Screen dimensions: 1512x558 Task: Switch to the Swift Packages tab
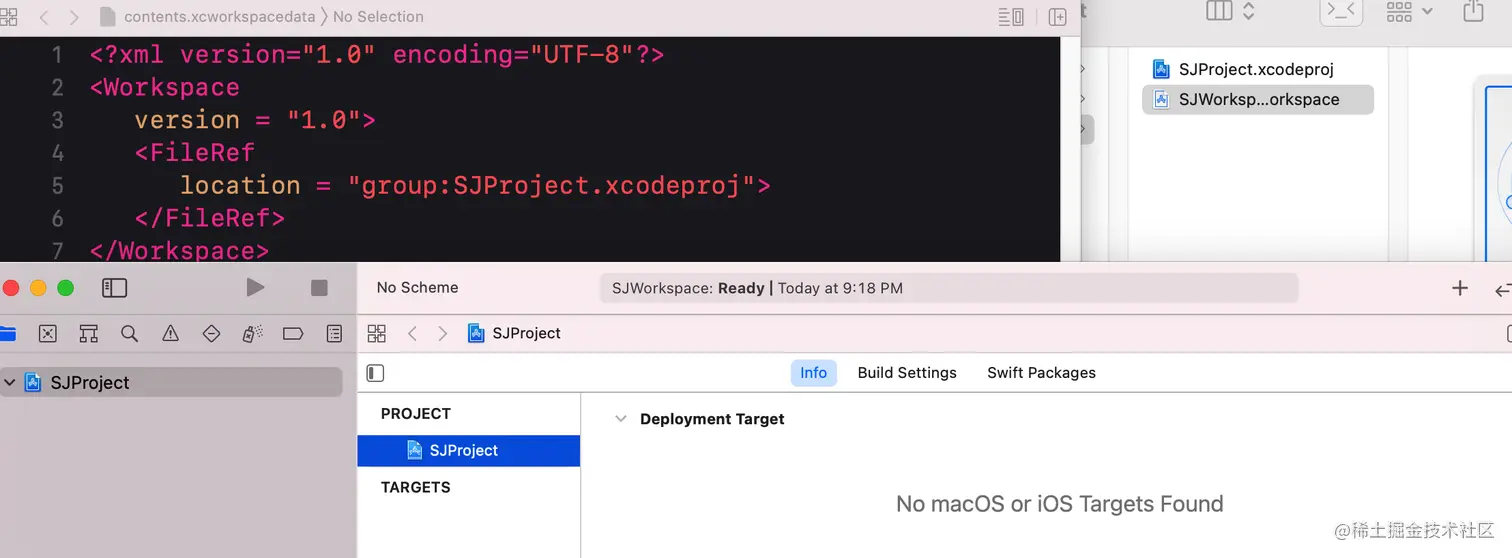pos(1041,373)
